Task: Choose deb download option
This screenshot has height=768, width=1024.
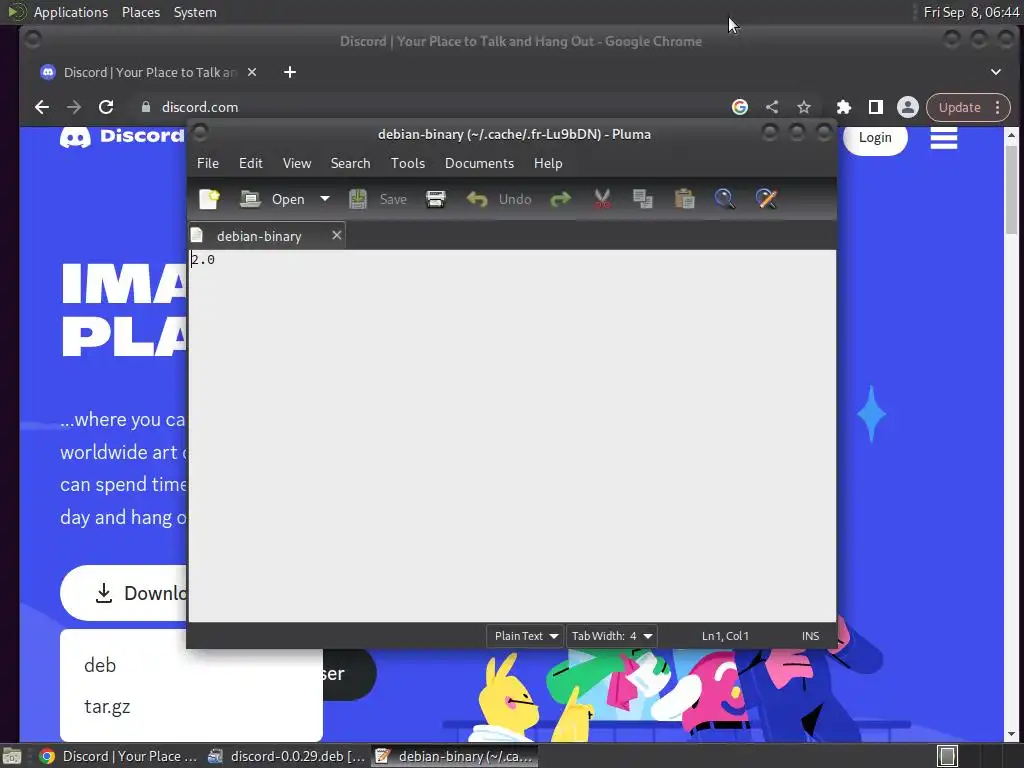Action: (100, 665)
